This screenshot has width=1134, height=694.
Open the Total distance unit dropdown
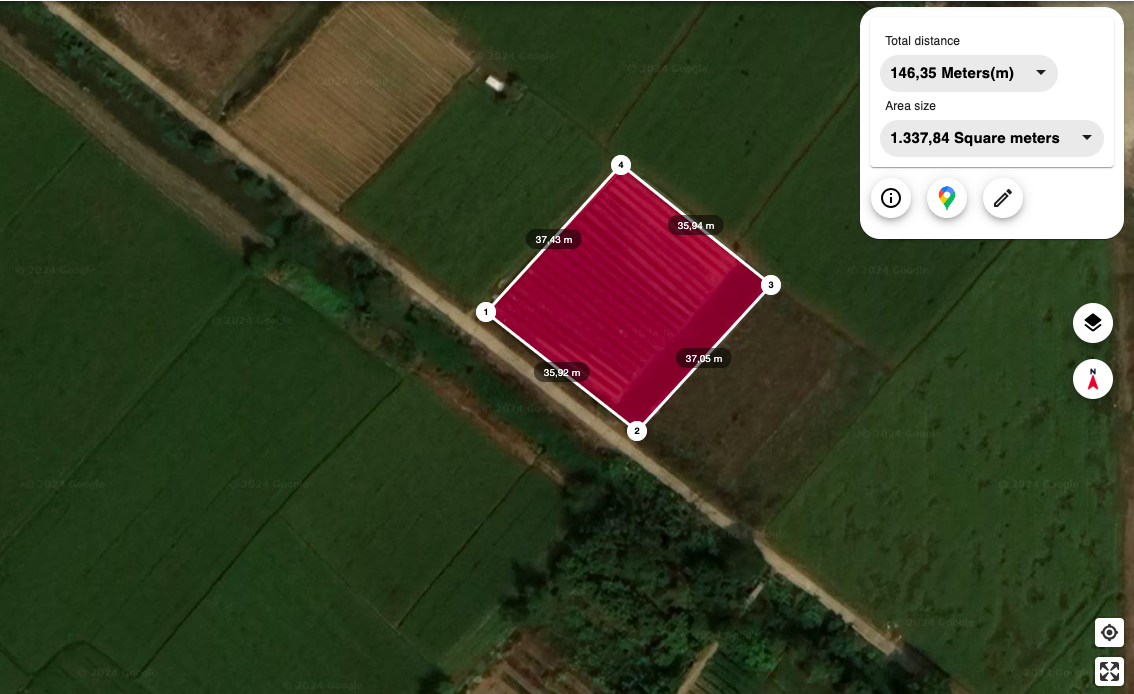(x=968, y=73)
